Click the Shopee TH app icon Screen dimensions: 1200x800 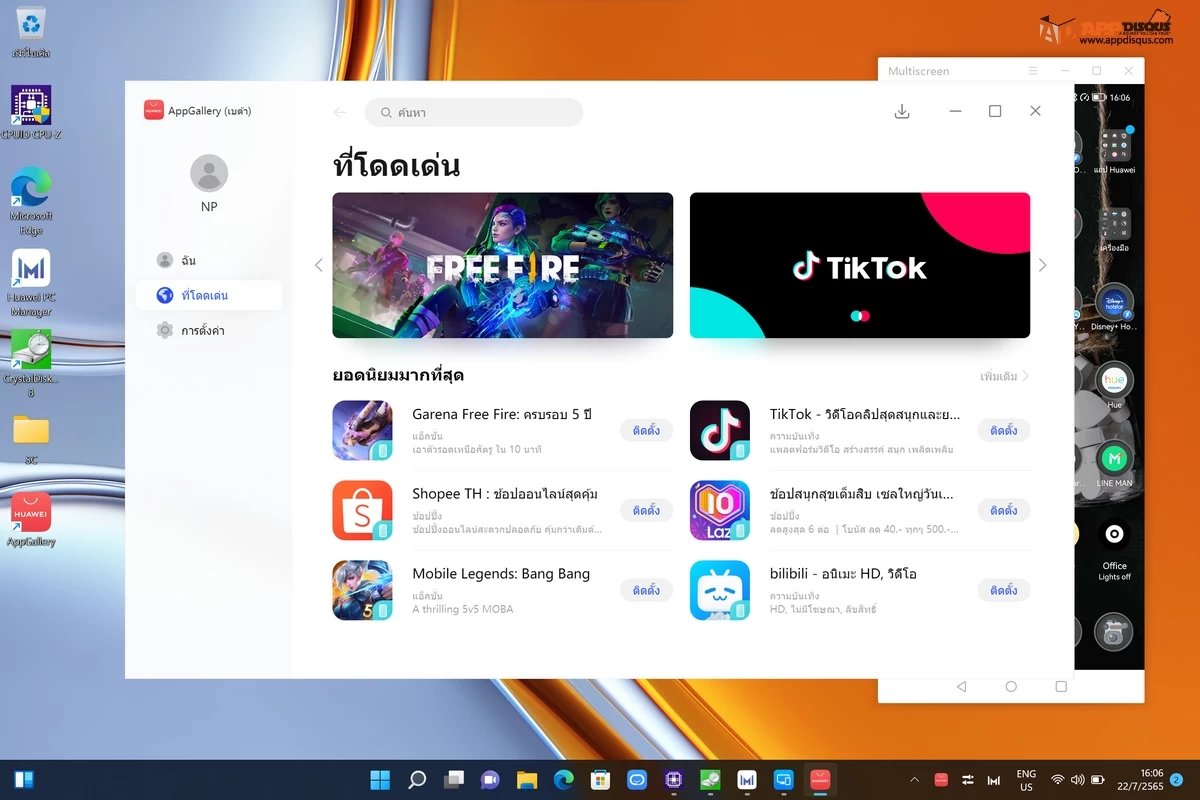click(362, 510)
